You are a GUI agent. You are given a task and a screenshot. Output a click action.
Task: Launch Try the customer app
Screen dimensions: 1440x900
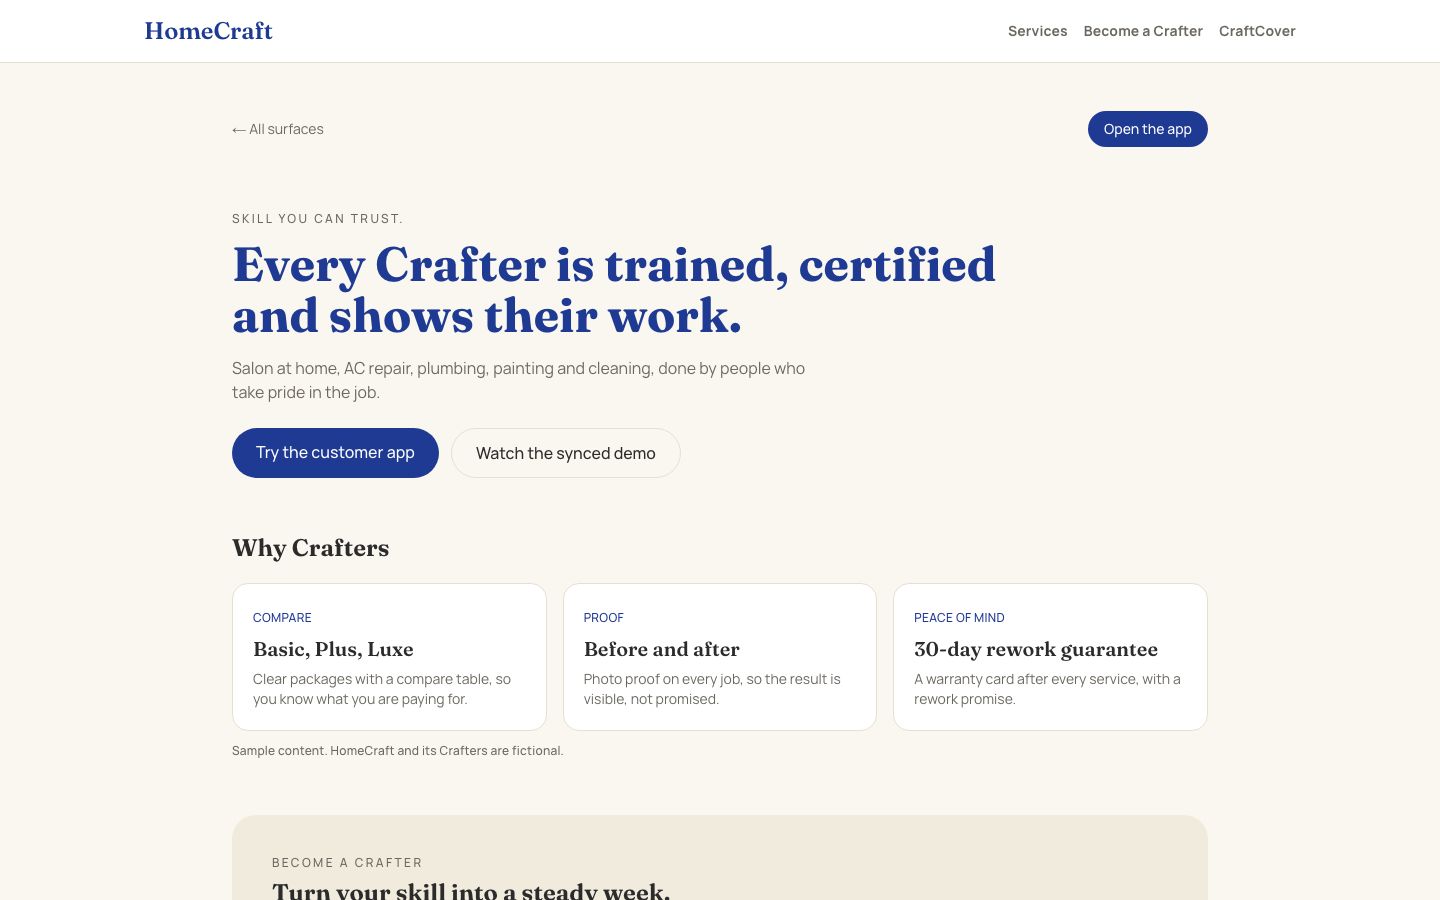click(335, 453)
